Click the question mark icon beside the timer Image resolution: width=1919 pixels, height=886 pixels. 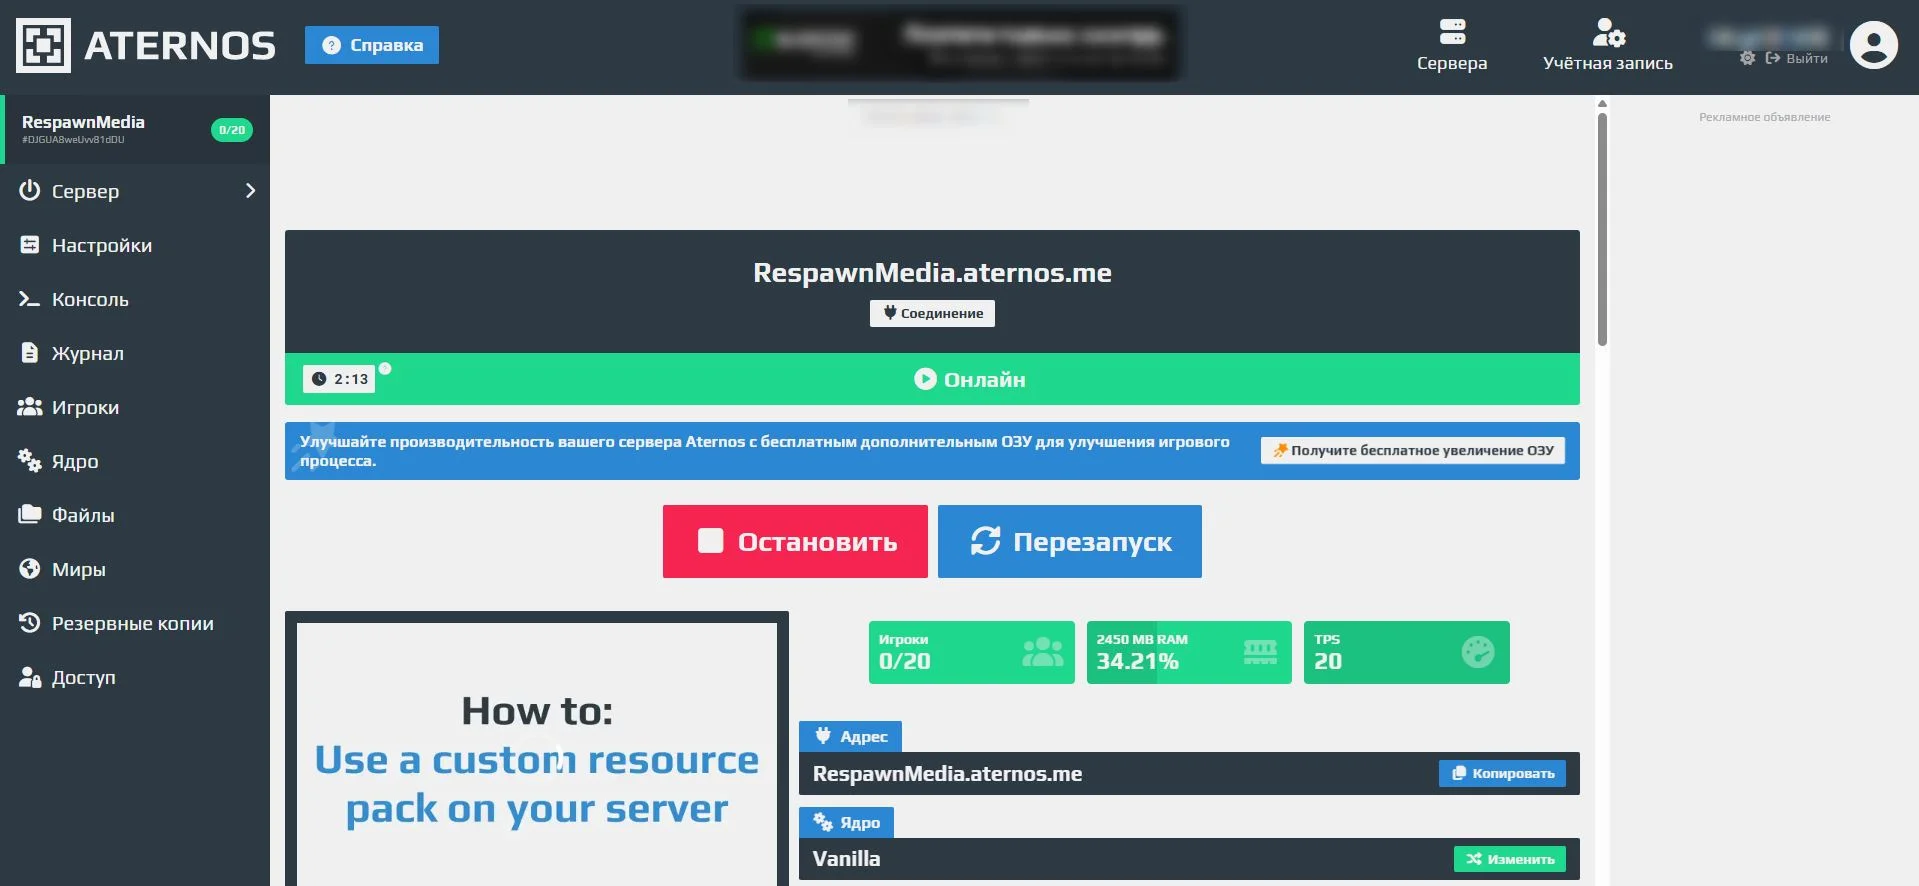(x=385, y=368)
